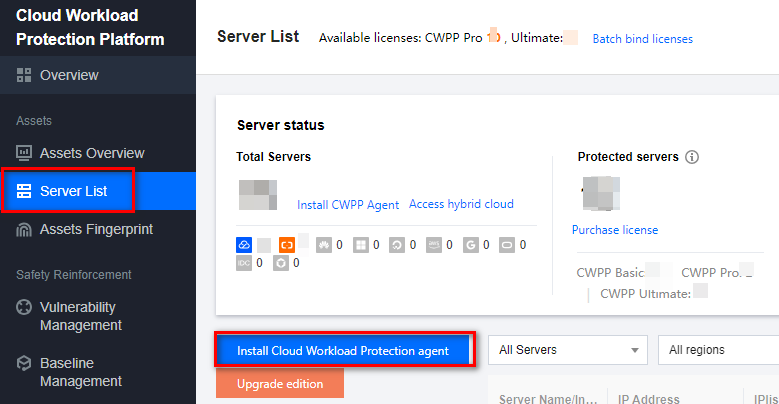Click the IP Address column header
779x404 pixels.
648,399
